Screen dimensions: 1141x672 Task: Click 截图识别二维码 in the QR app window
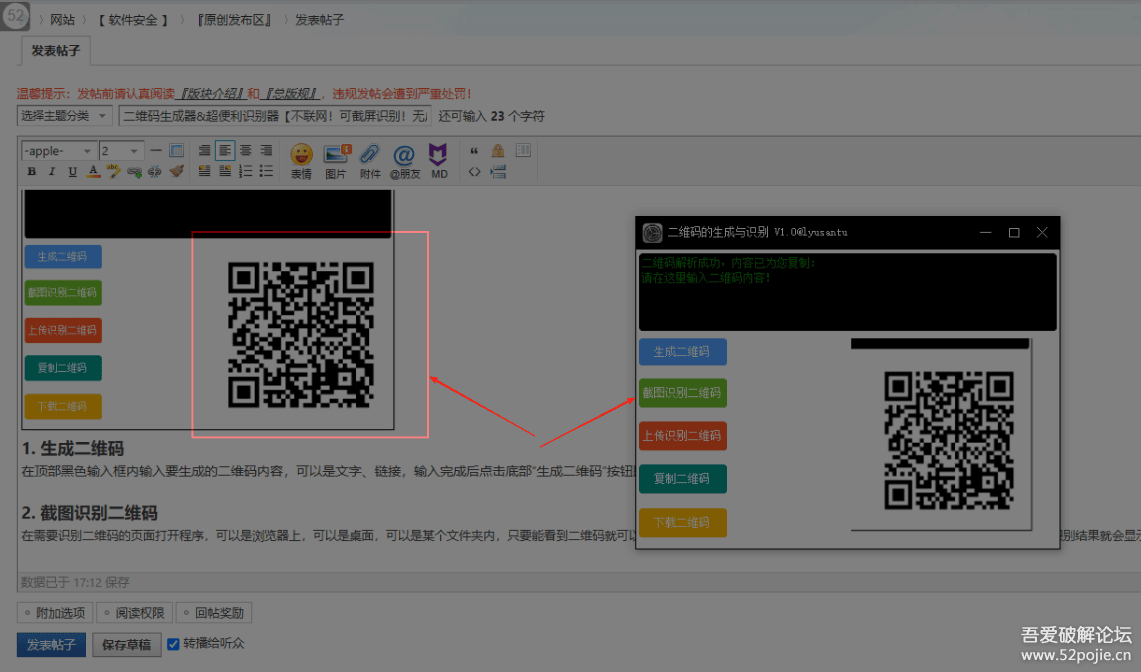(683, 393)
